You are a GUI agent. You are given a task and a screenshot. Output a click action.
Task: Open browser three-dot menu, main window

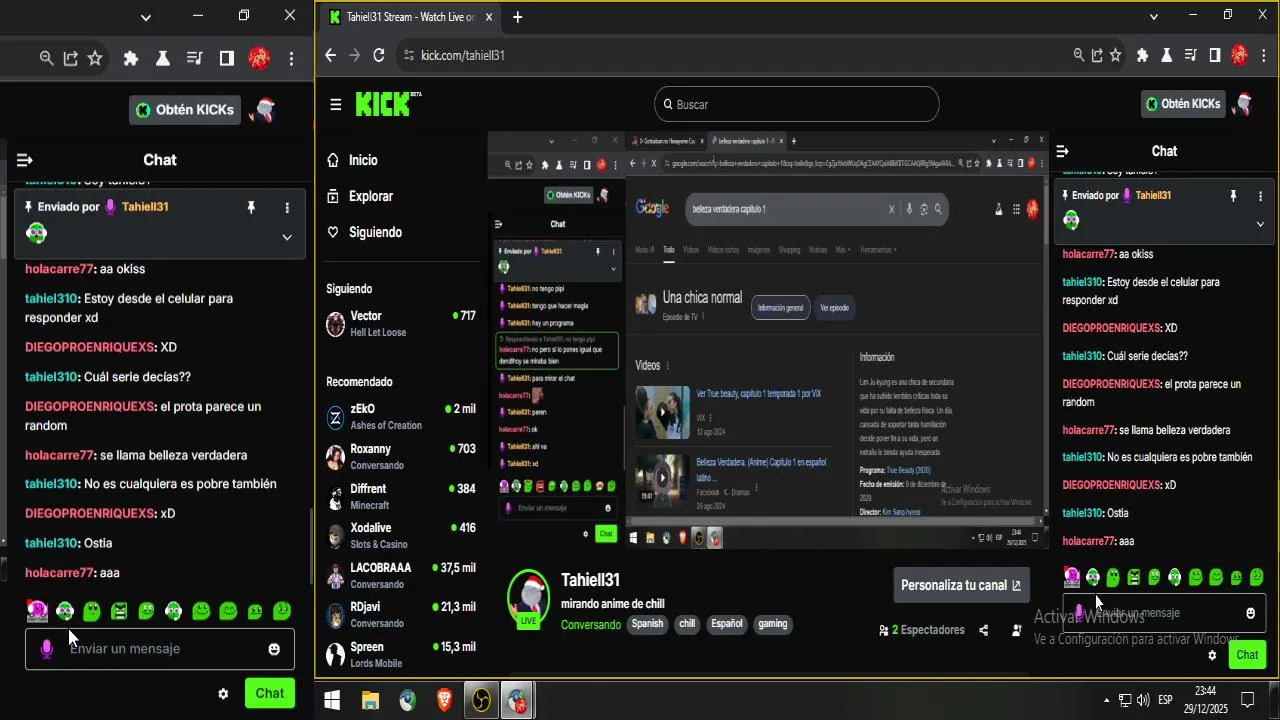1264,55
